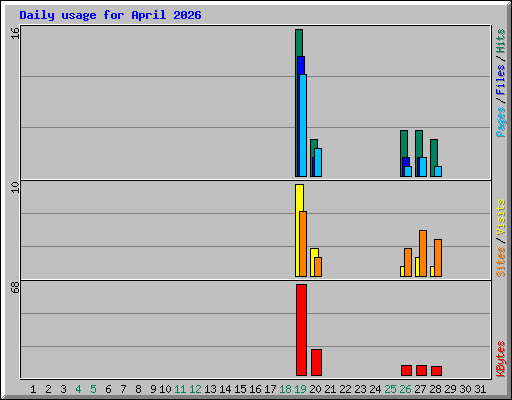Viewport: 512px width, 400px height.
Task: Click day 8 on the x-axis
Action: [138, 389]
